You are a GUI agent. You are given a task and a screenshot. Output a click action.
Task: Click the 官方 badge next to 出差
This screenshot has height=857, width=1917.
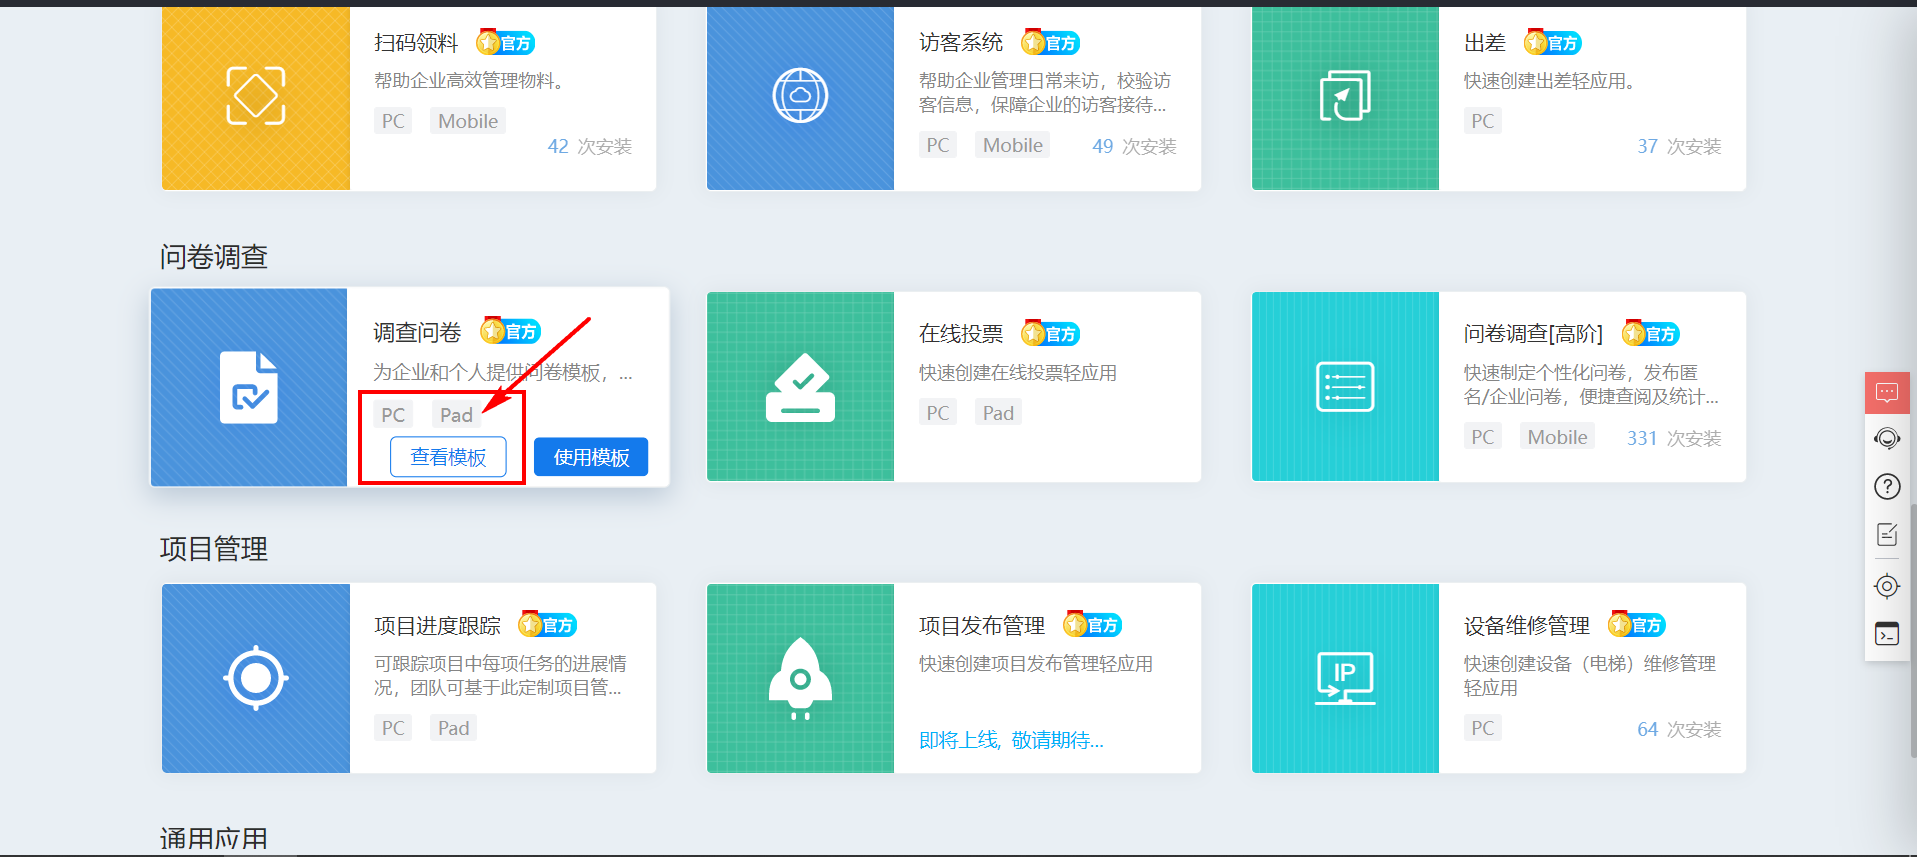coord(1552,43)
